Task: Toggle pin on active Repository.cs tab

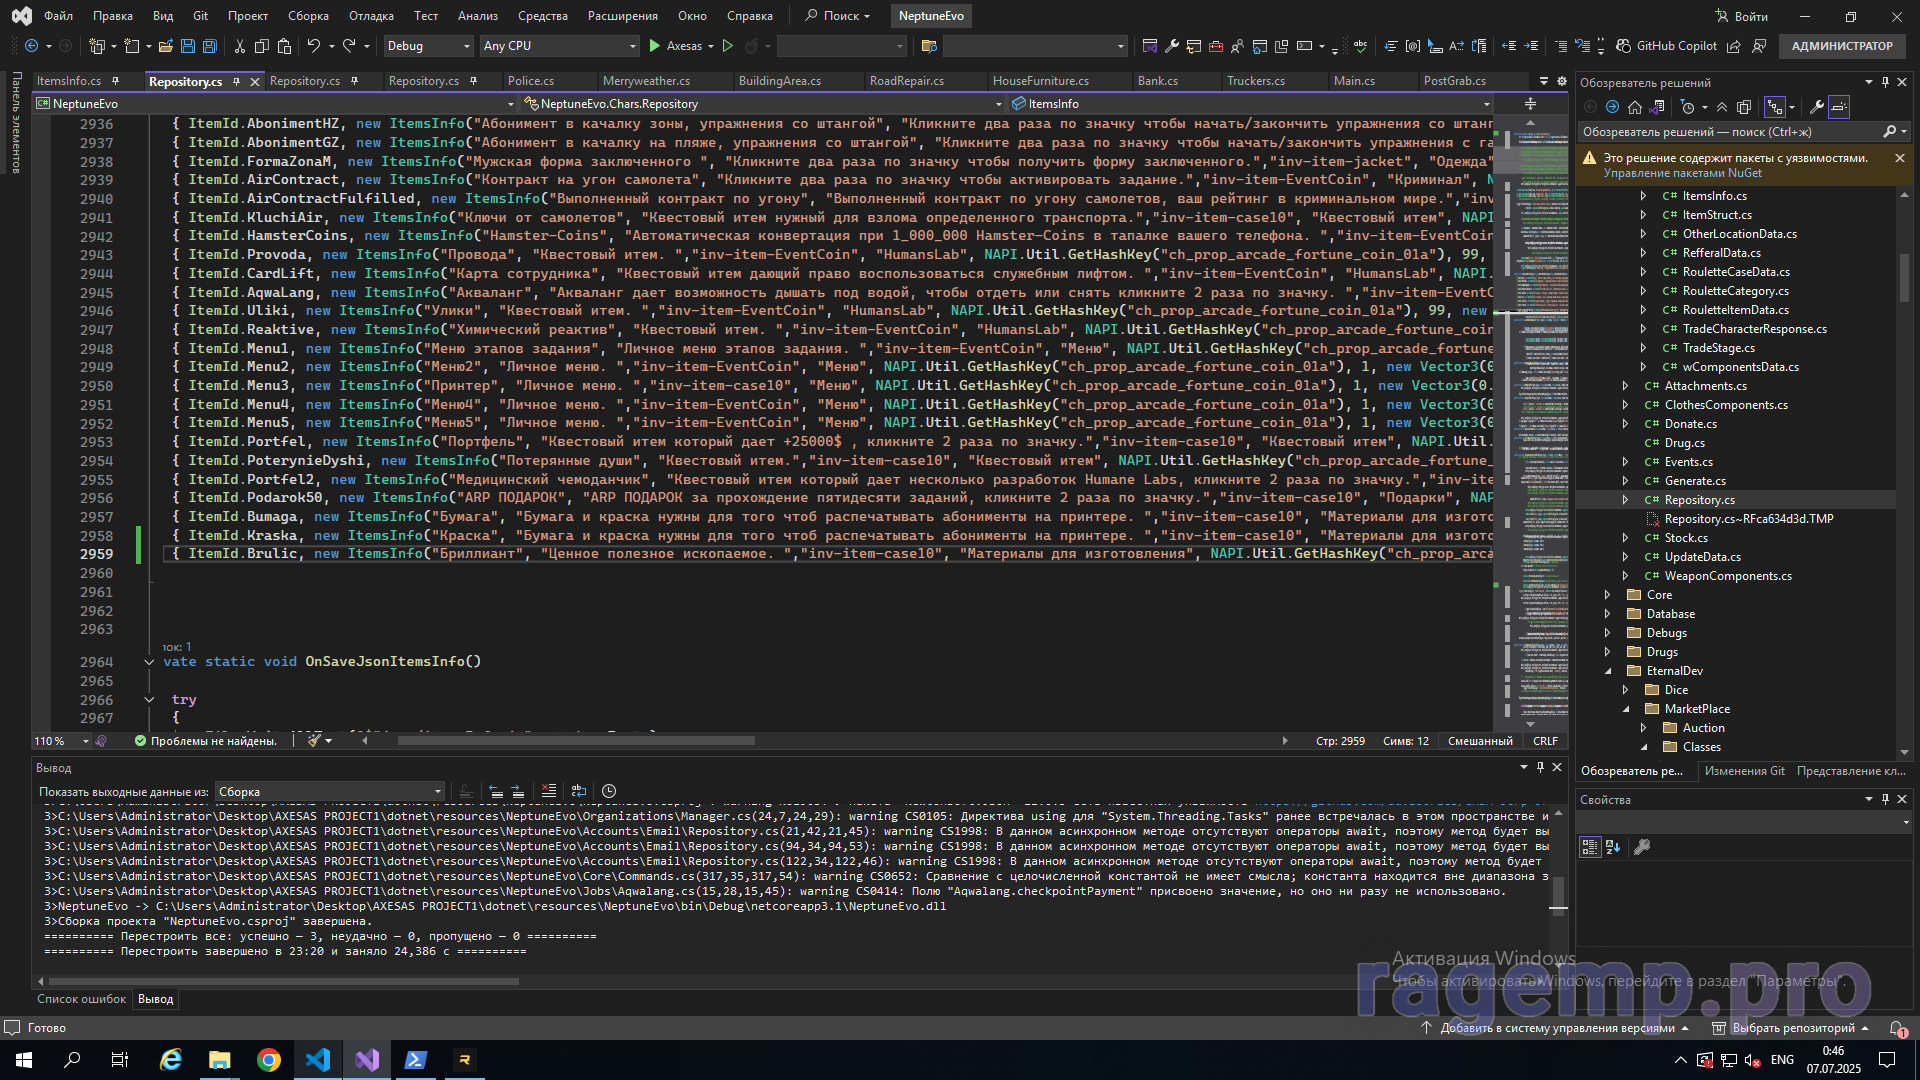Action: pyautogui.click(x=236, y=81)
